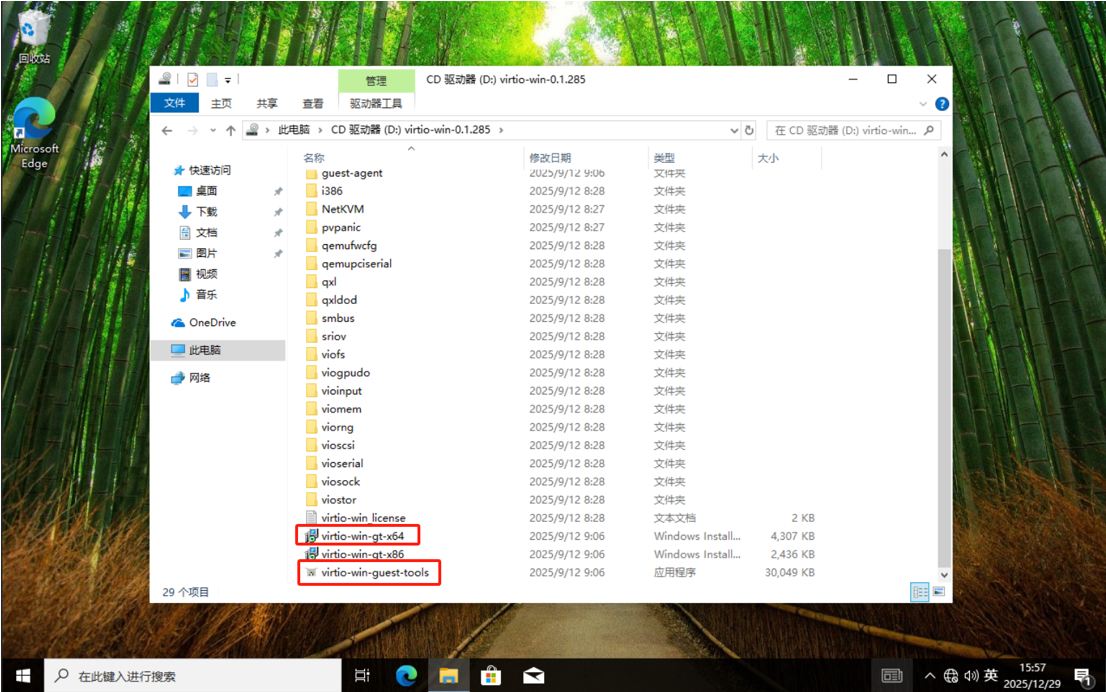
Task: Switch to the 查看 ribbon tab
Action: (313, 103)
